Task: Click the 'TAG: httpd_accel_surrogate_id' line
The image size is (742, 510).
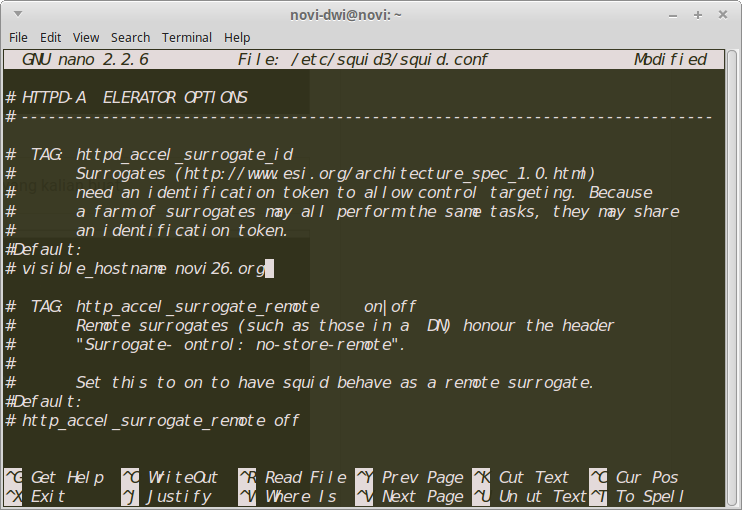Action: point(150,155)
